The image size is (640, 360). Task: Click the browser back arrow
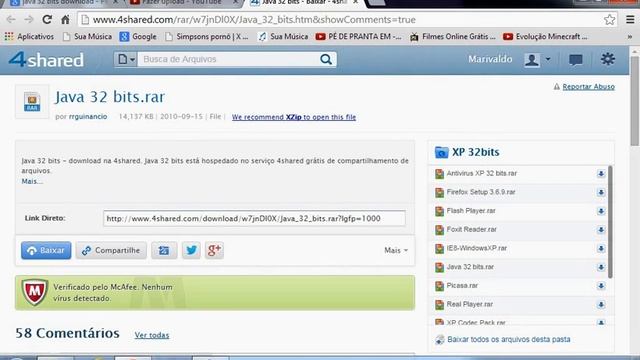(x=11, y=19)
